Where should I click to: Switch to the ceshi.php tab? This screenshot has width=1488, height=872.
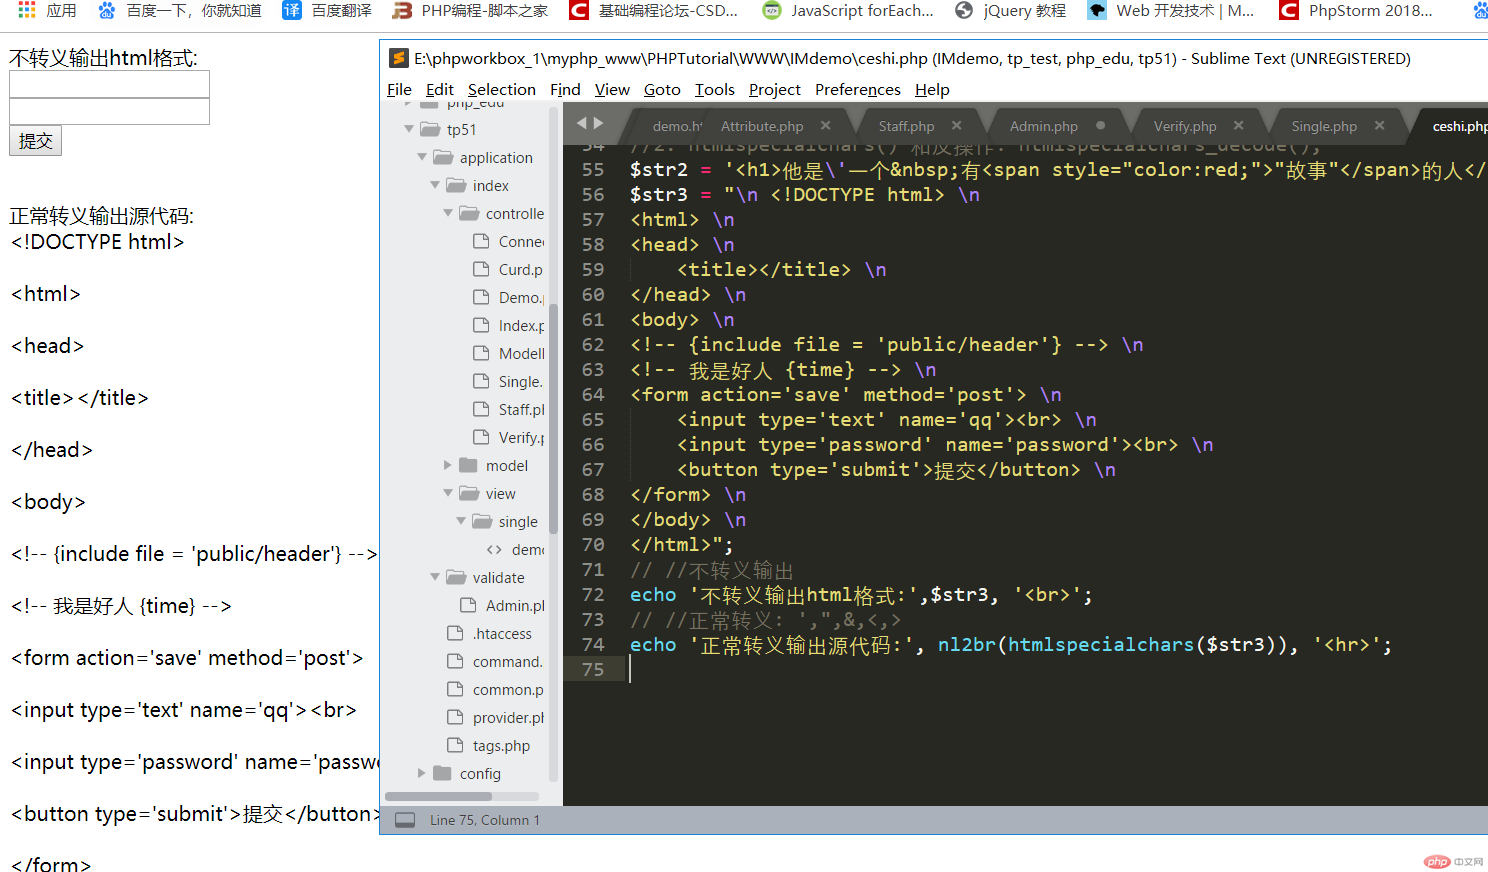[1459, 126]
